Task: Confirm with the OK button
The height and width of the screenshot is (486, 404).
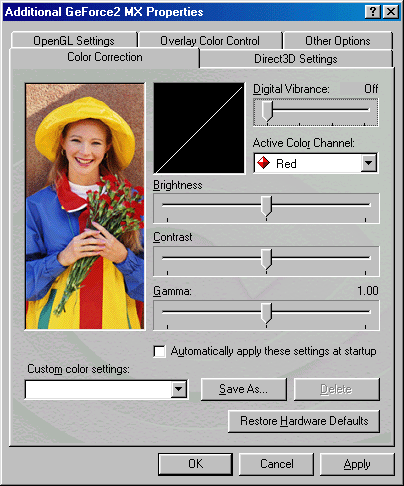Action: 195,464
